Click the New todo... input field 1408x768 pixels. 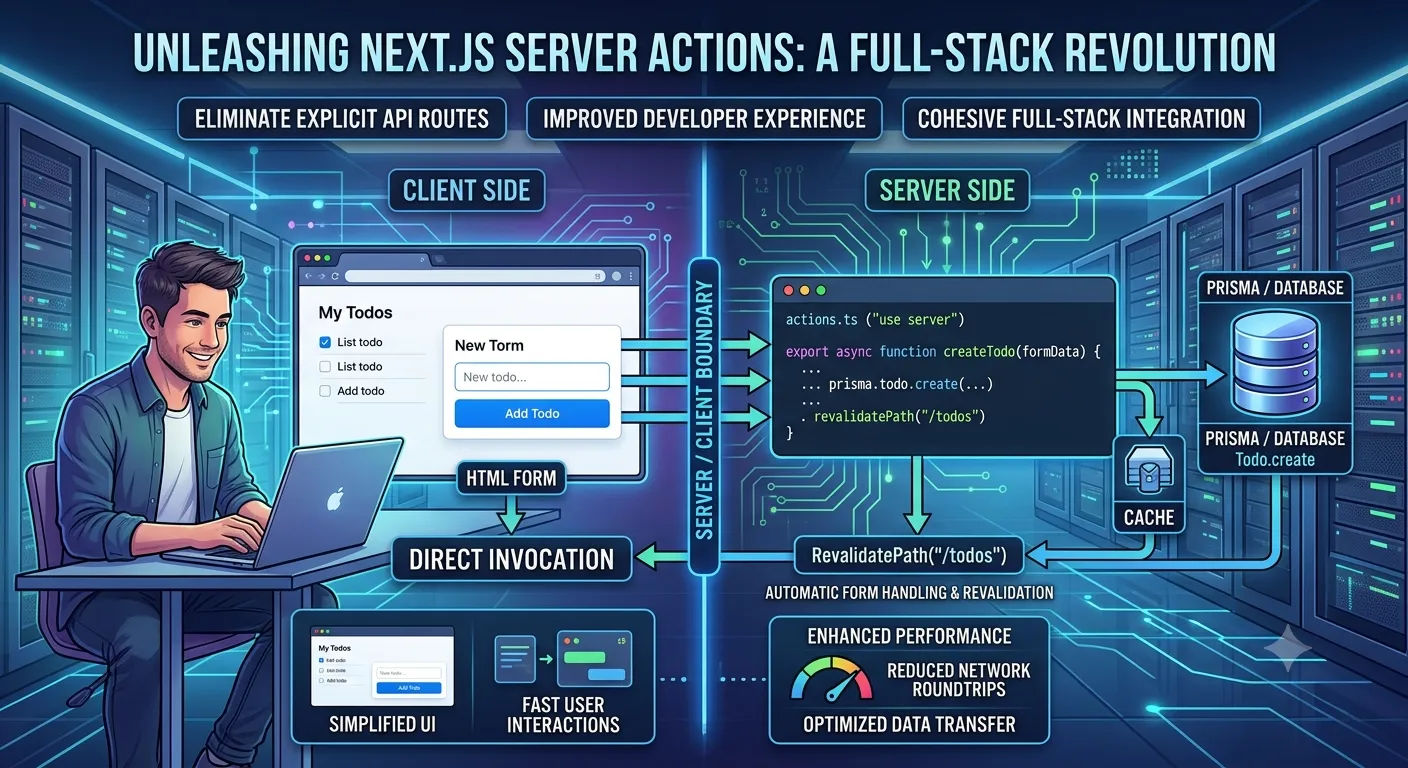(532, 377)
